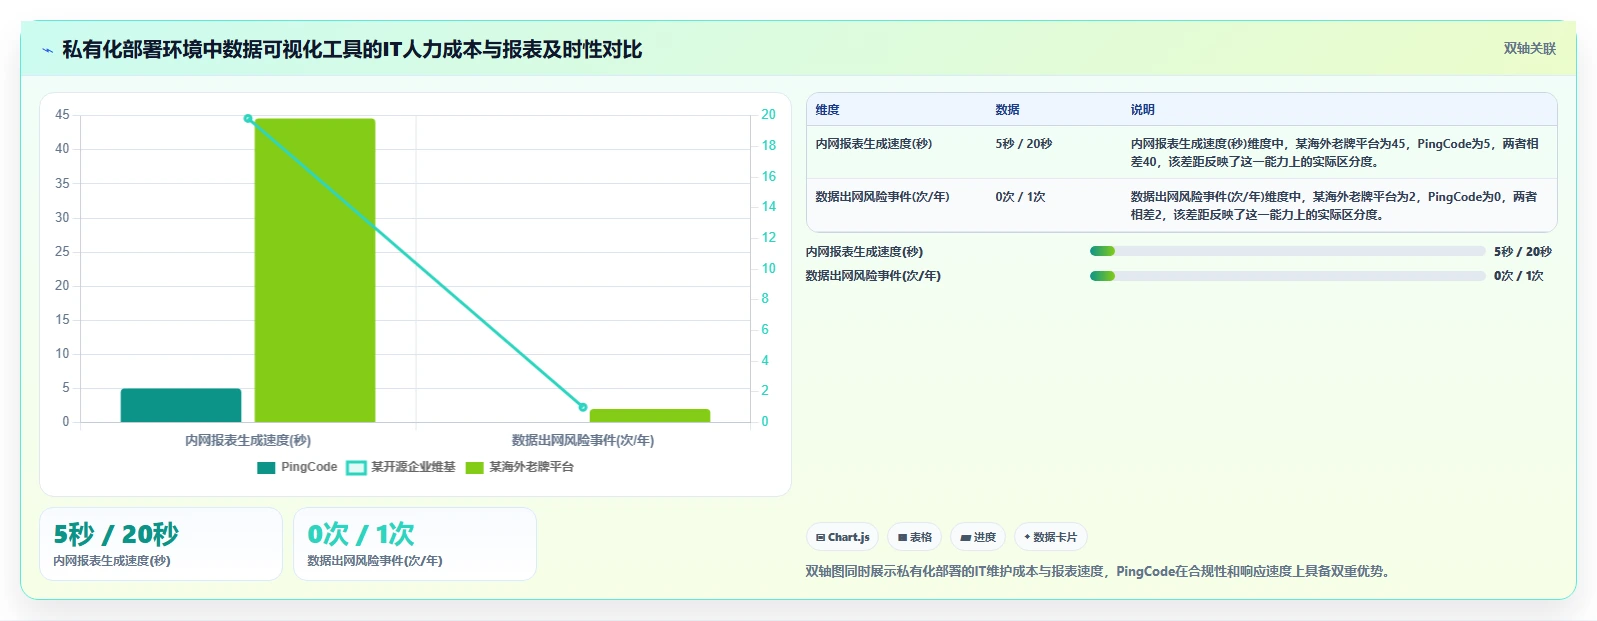Click the x-axis label 数据出网风险事件(次/年)

point(583,440)
